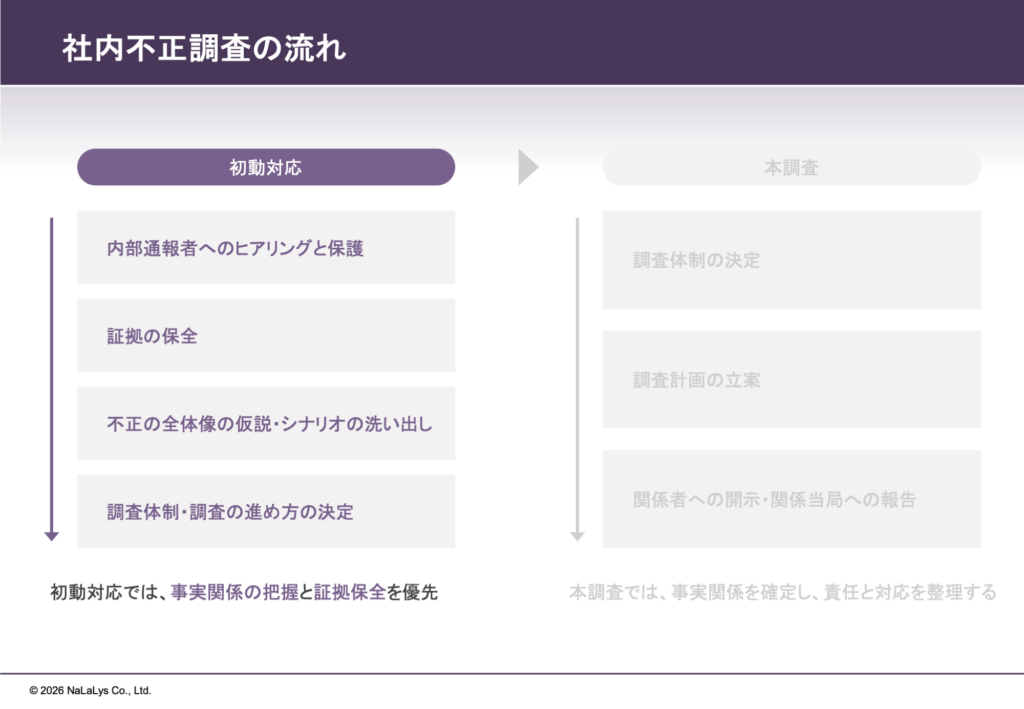Select the 初動対応 phase pill
The height and width of the screenshot is (709, 1024).
click(266, 168)
